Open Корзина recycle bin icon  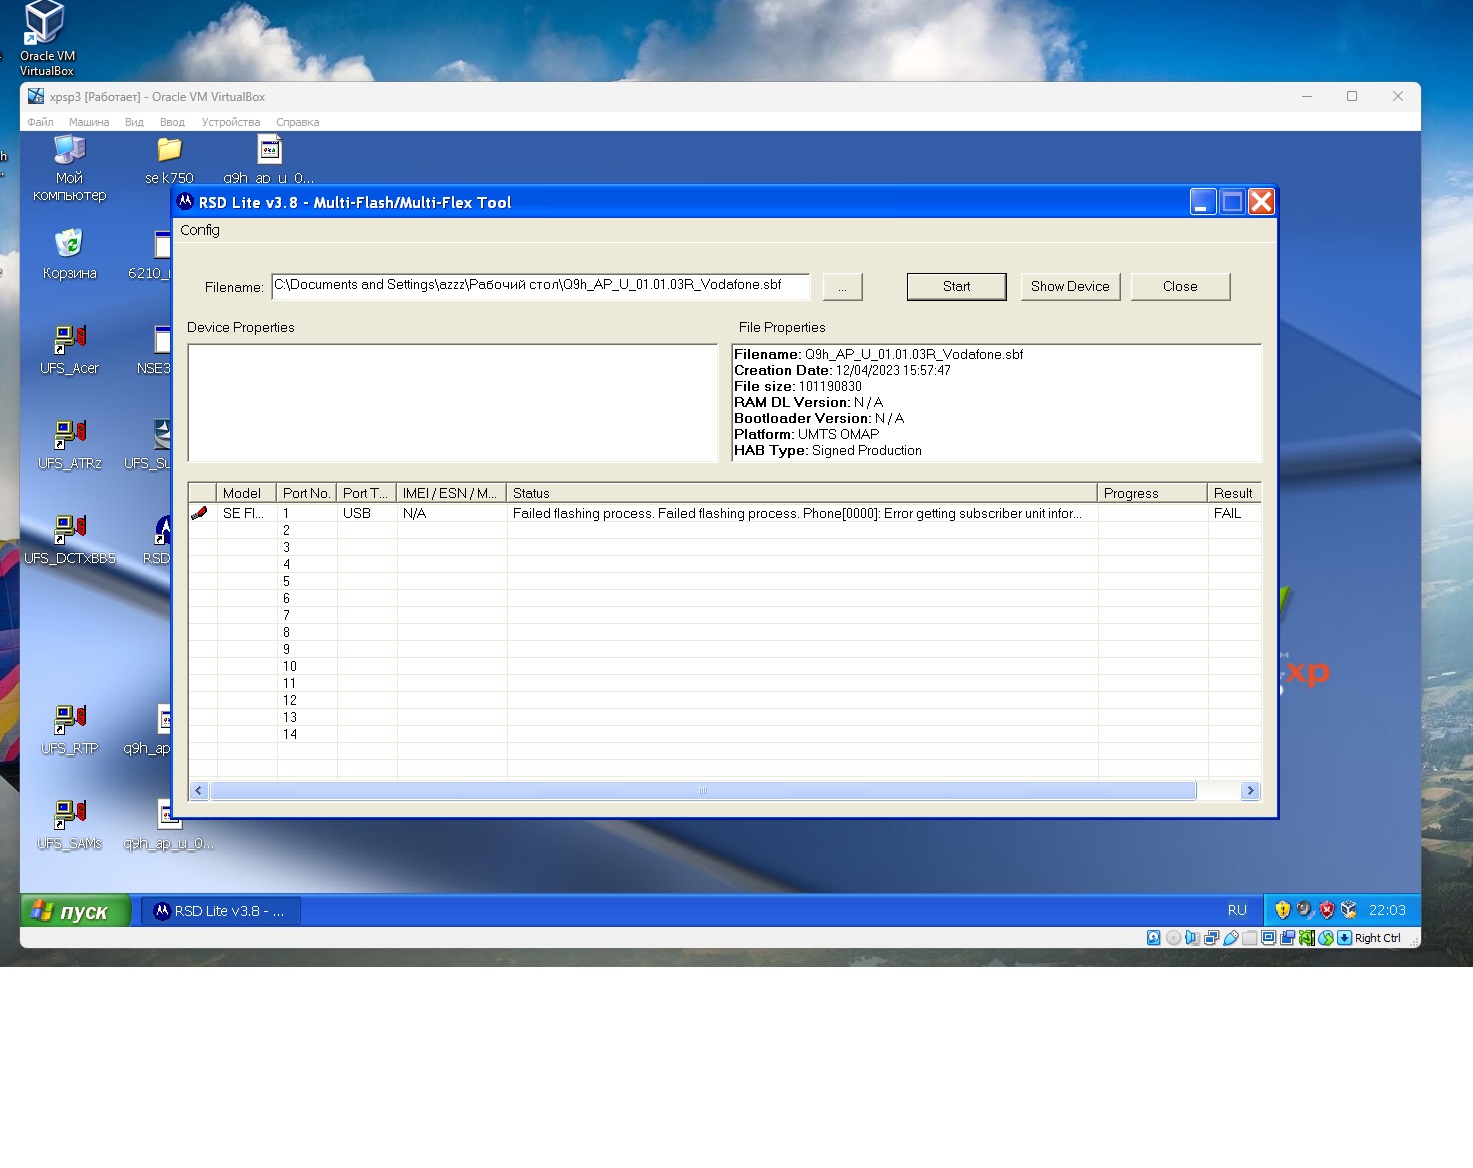(69, 254)
